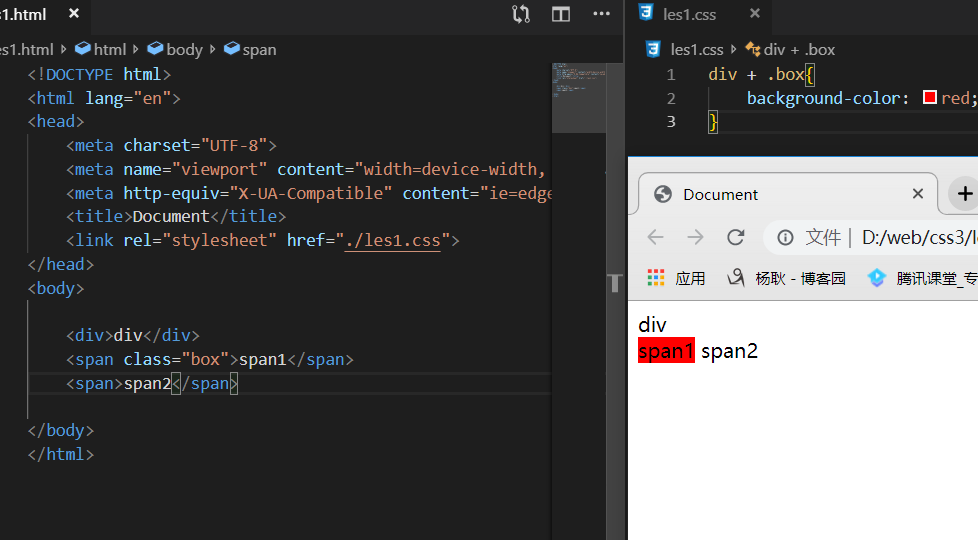Viewport: 978px width, 540px height.
Task: Click the browser forward arrow
Action: pos(695,237)
